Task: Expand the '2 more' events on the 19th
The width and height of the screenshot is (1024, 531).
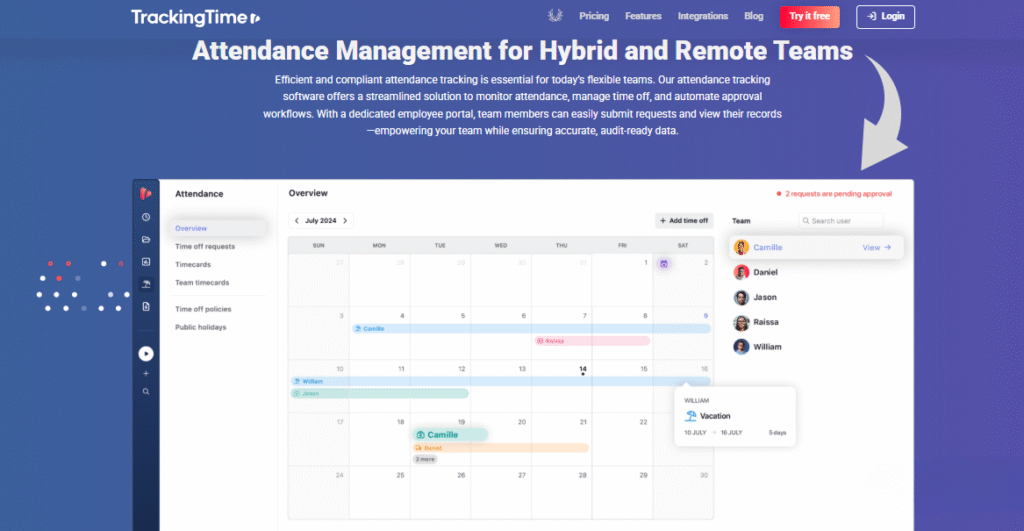Action: click(425, 459)
